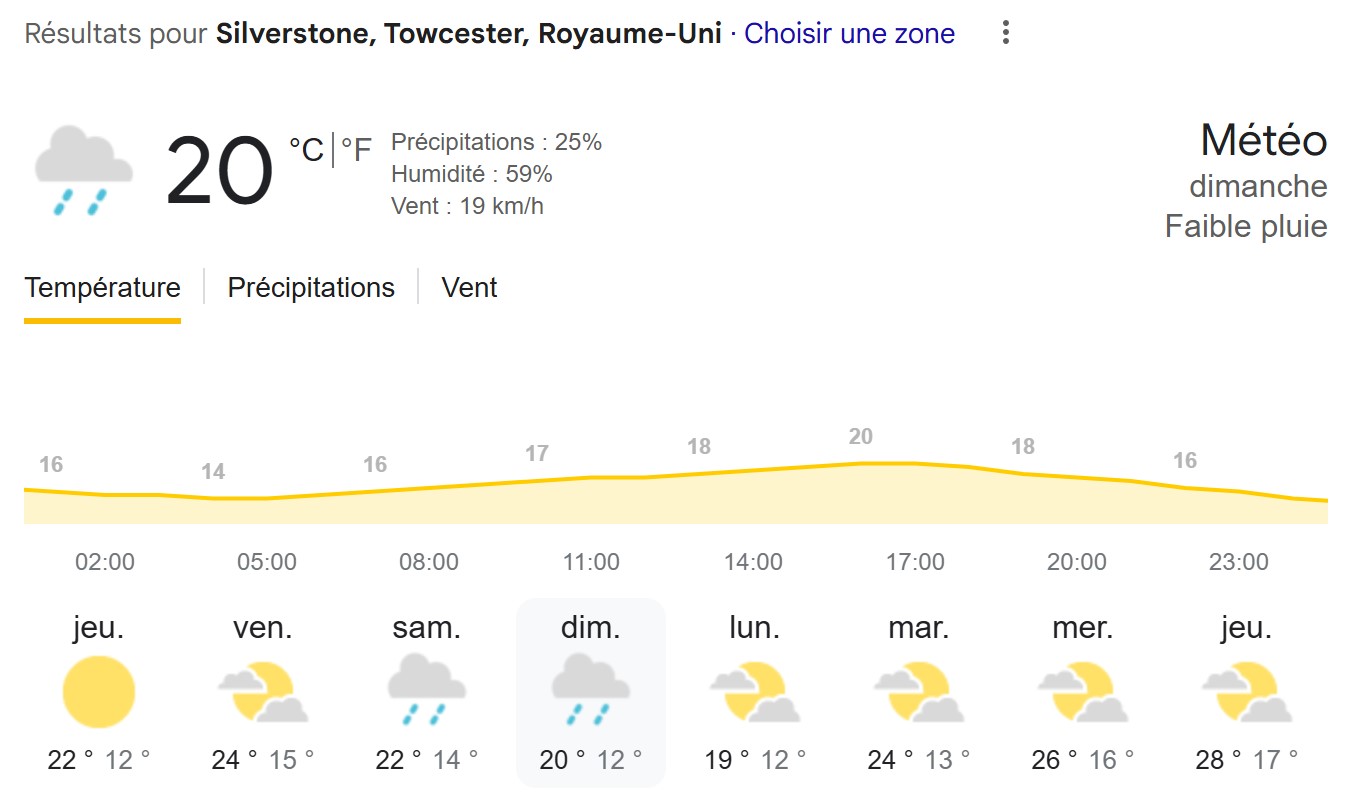Screen dimensions: 1350x800
Task: Select last jeu. day with 28° high
Action: (x=1247, y=692)
